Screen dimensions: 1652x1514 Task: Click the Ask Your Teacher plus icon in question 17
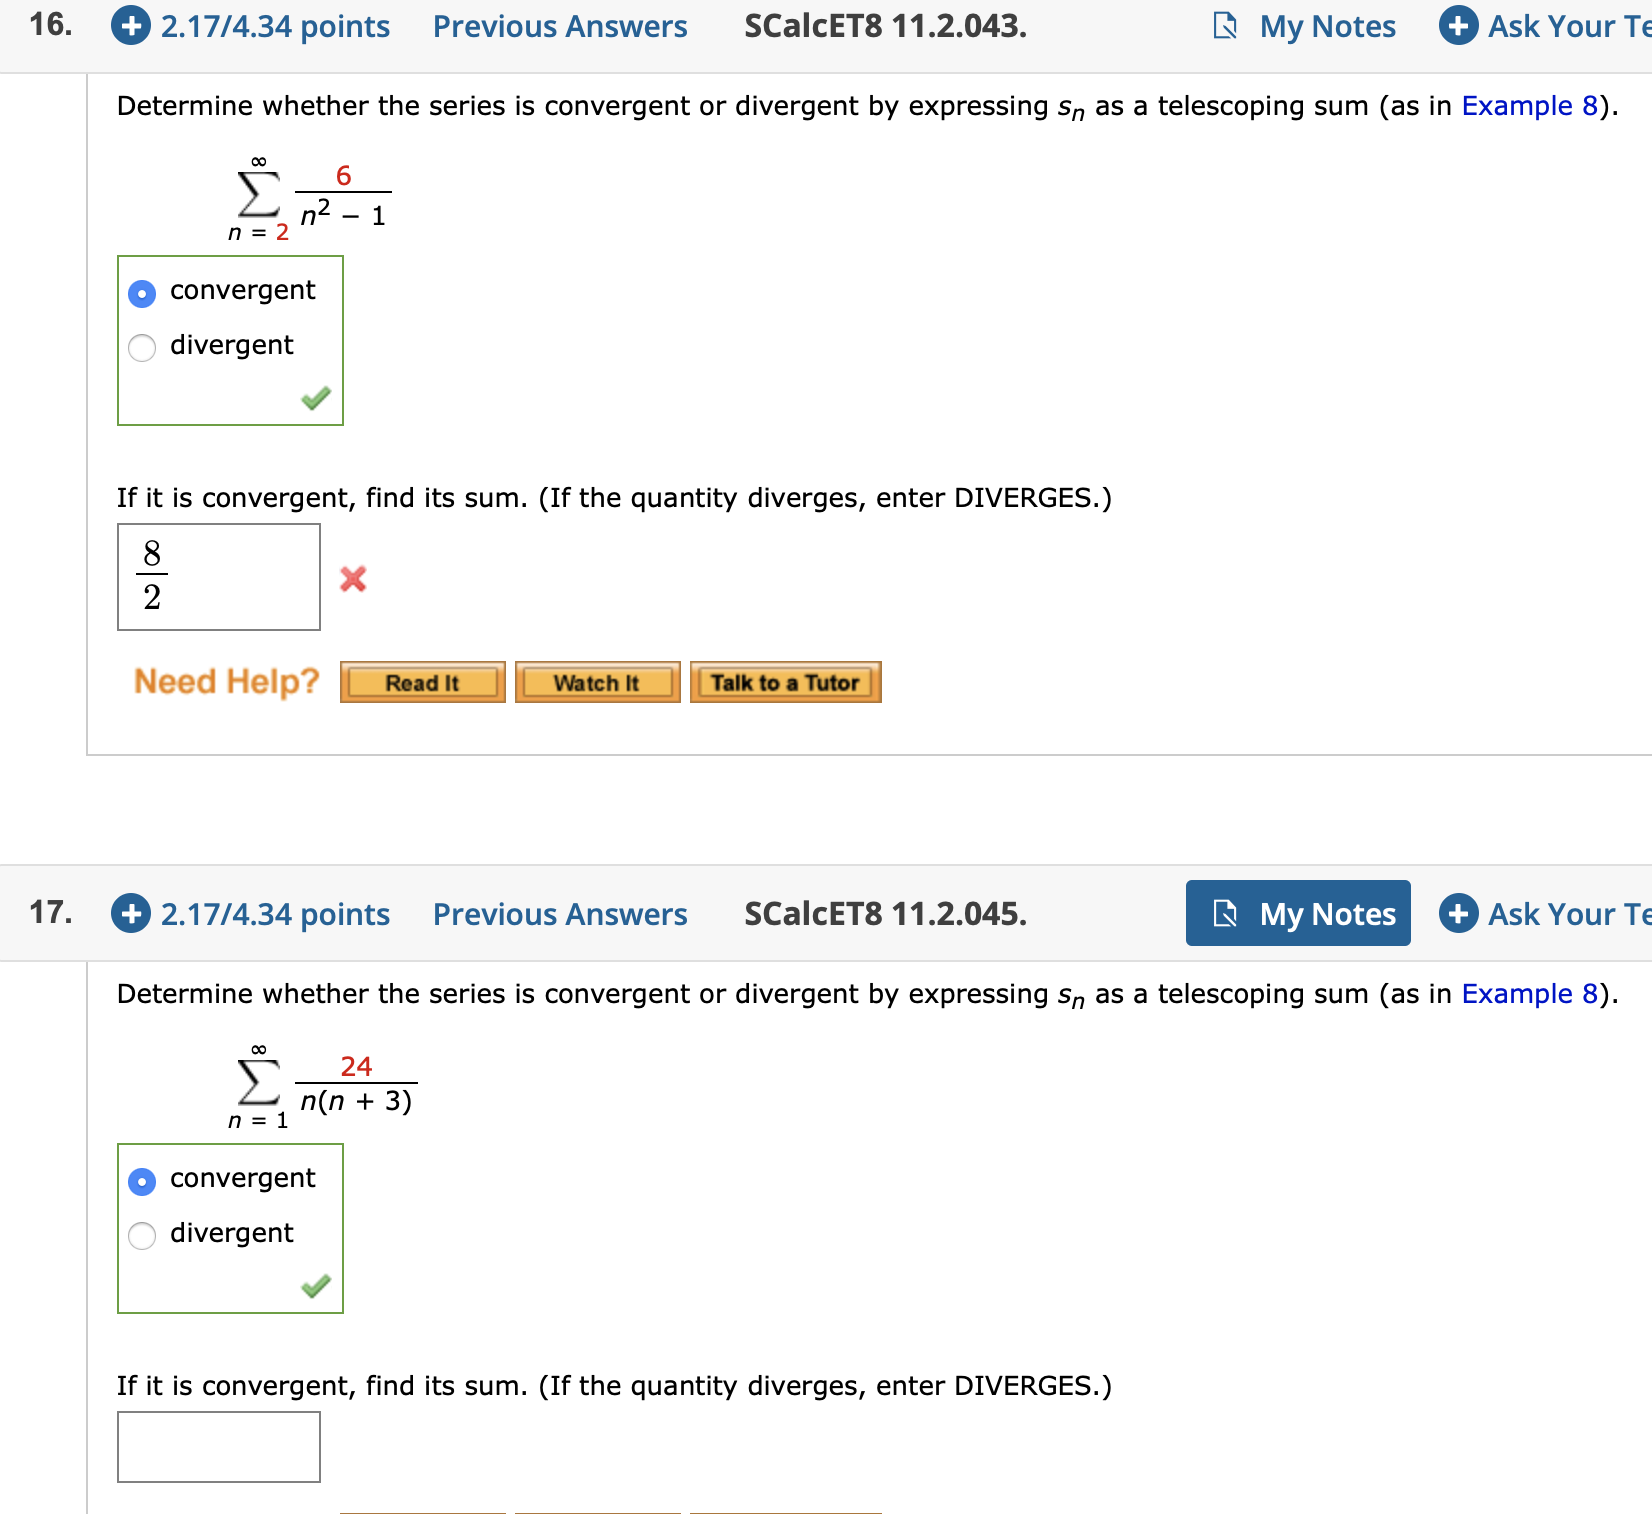(1458, 913)
